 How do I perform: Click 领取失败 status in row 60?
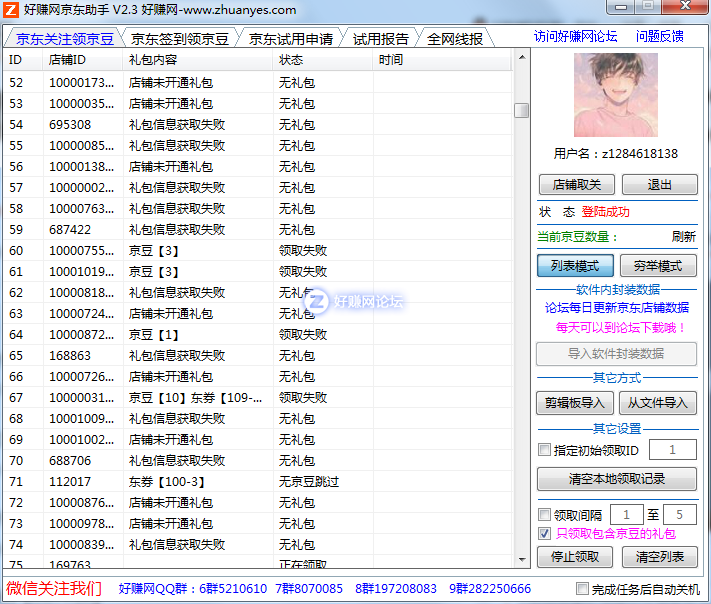[303, 251]
